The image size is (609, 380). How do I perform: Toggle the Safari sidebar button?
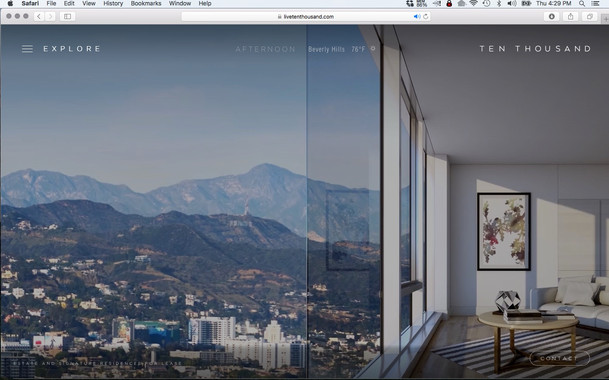click(68, 16)
